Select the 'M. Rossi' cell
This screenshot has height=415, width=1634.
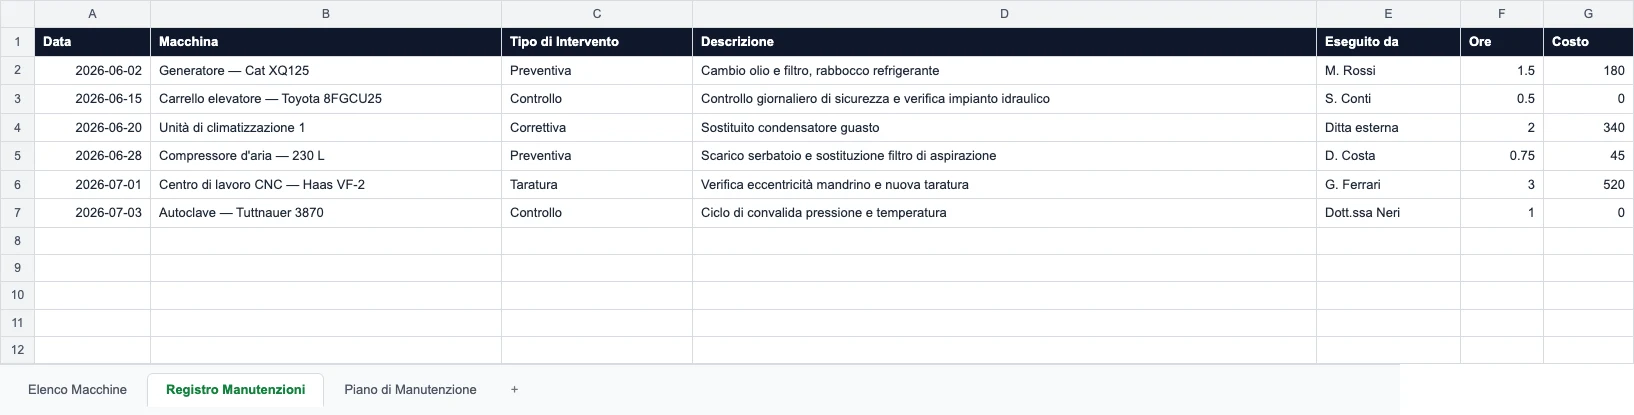[x=1389, y=71]
